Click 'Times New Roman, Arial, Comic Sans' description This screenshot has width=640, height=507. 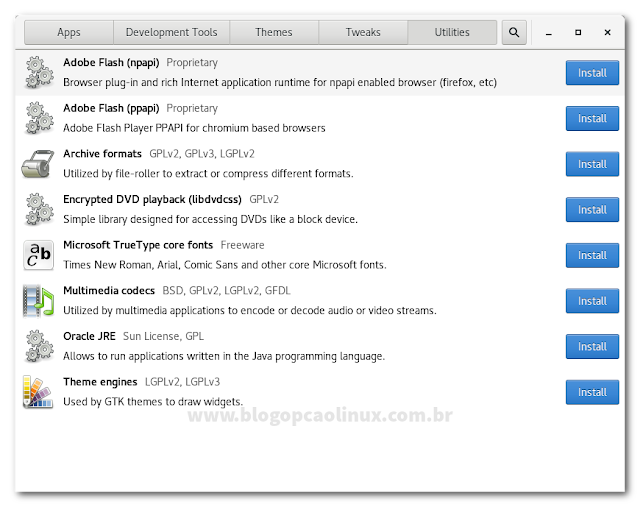pyautogui.click(x=224, y=265)
